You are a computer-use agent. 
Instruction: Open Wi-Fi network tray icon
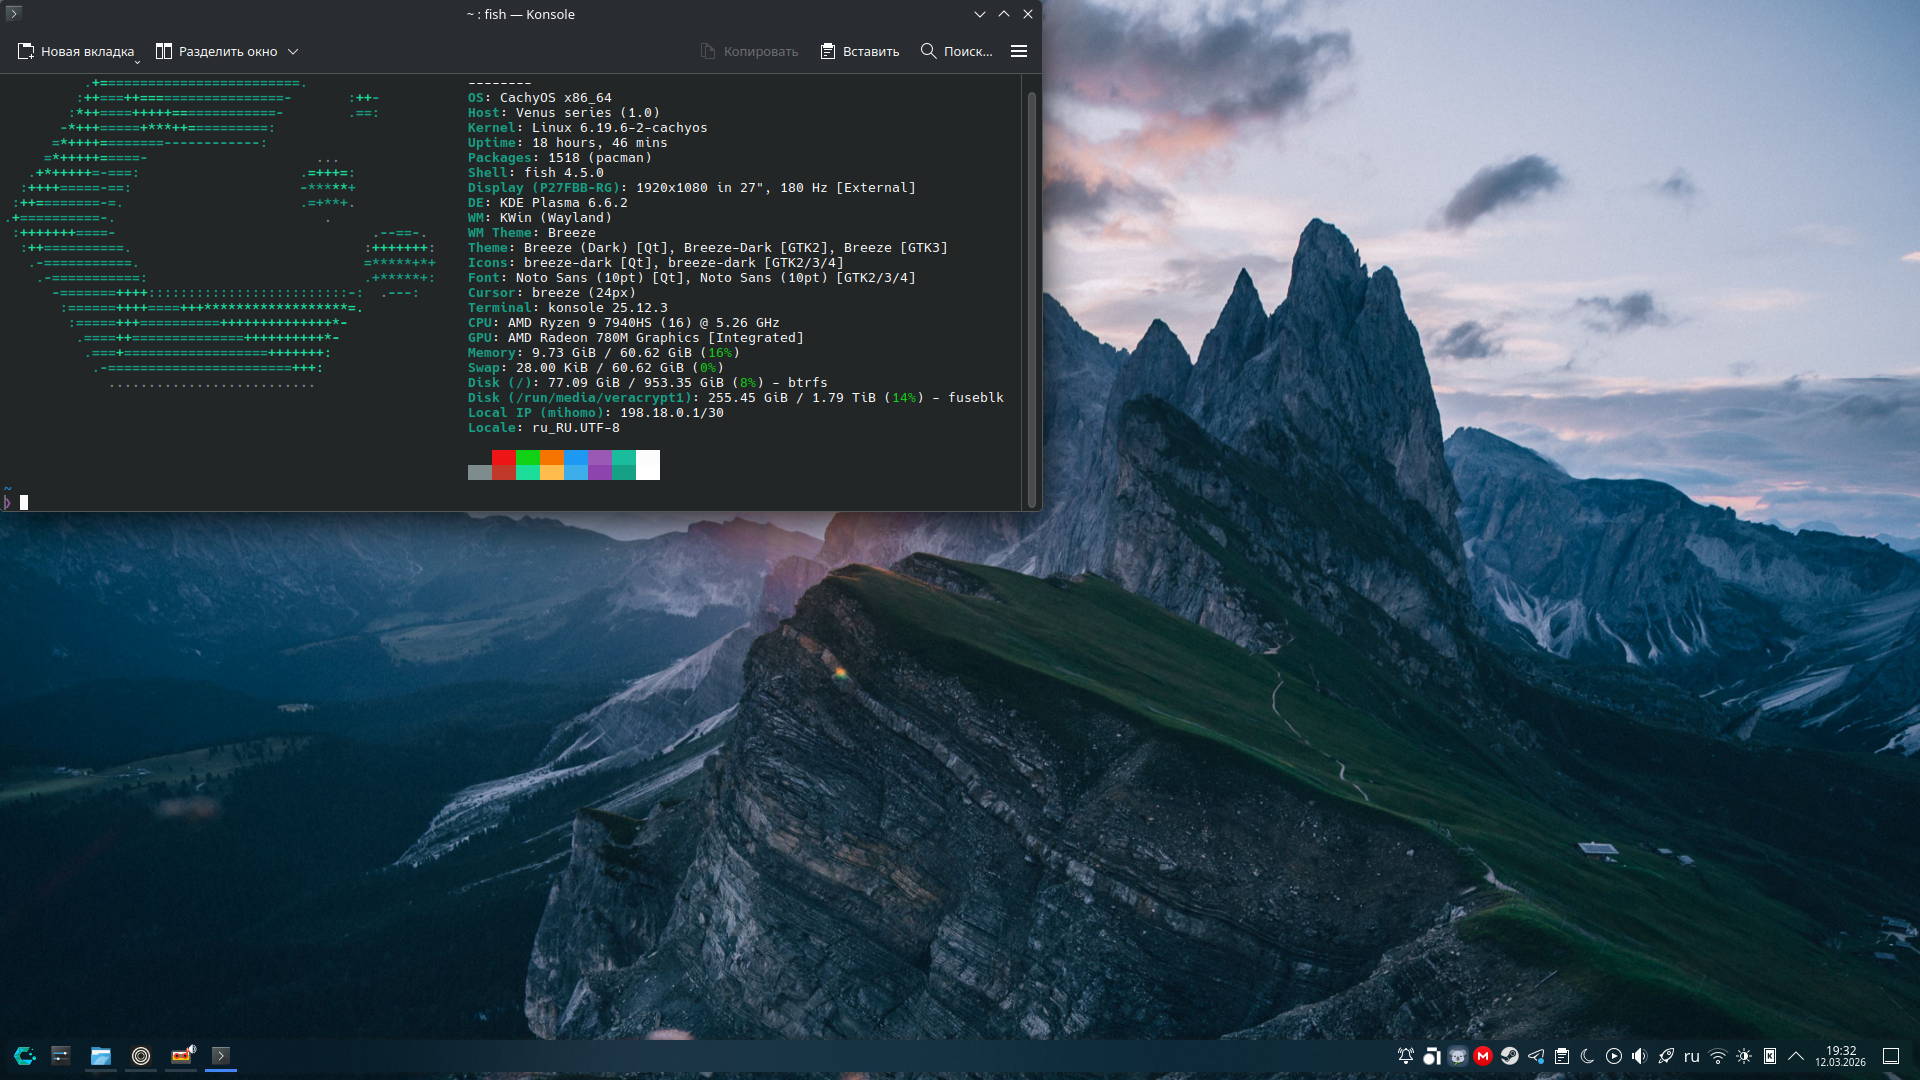point(1717,1056)
